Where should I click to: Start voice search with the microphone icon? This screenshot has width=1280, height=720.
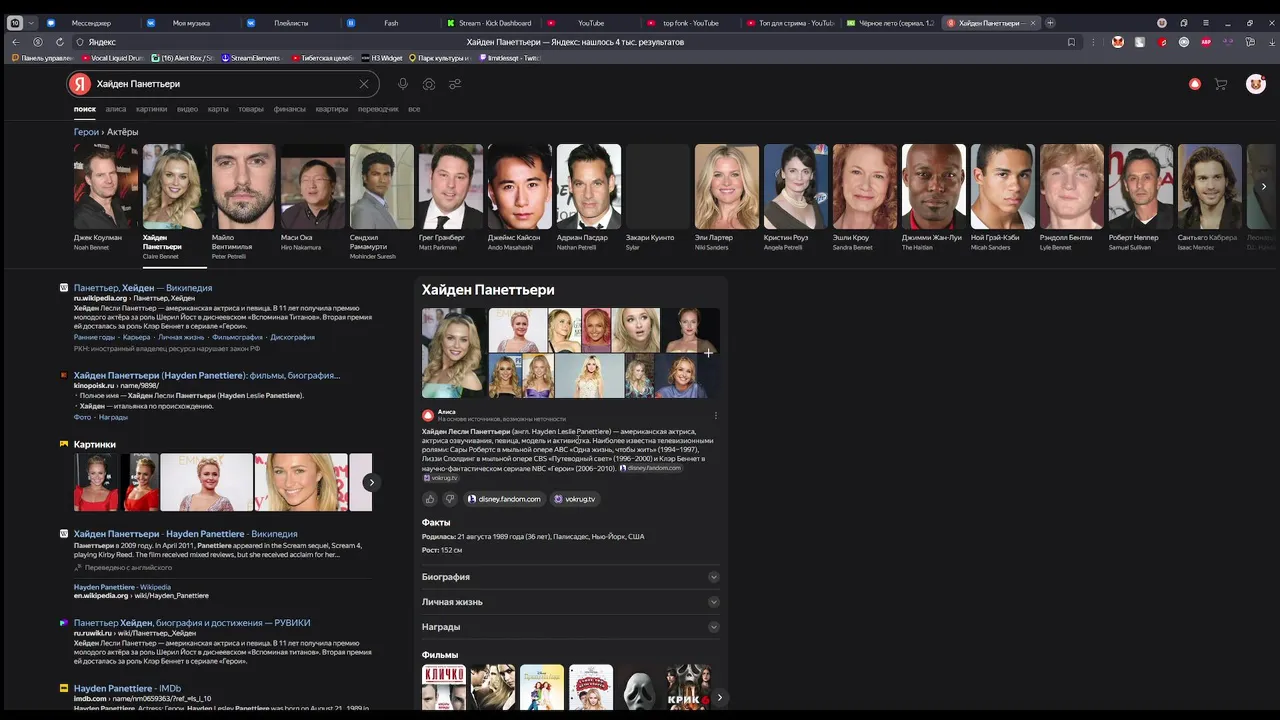(x=403, y=84)
